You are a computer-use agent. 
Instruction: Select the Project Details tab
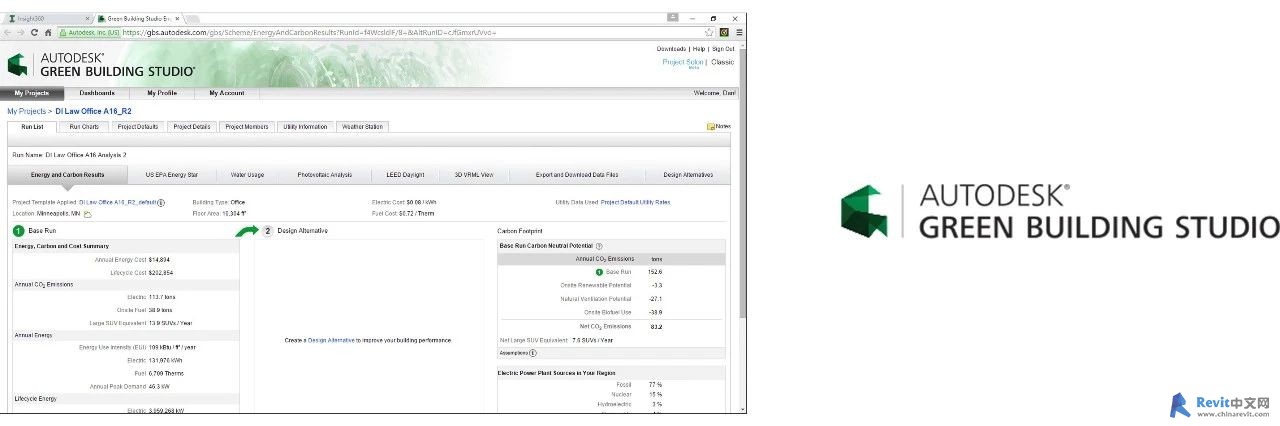pos(192,127)
